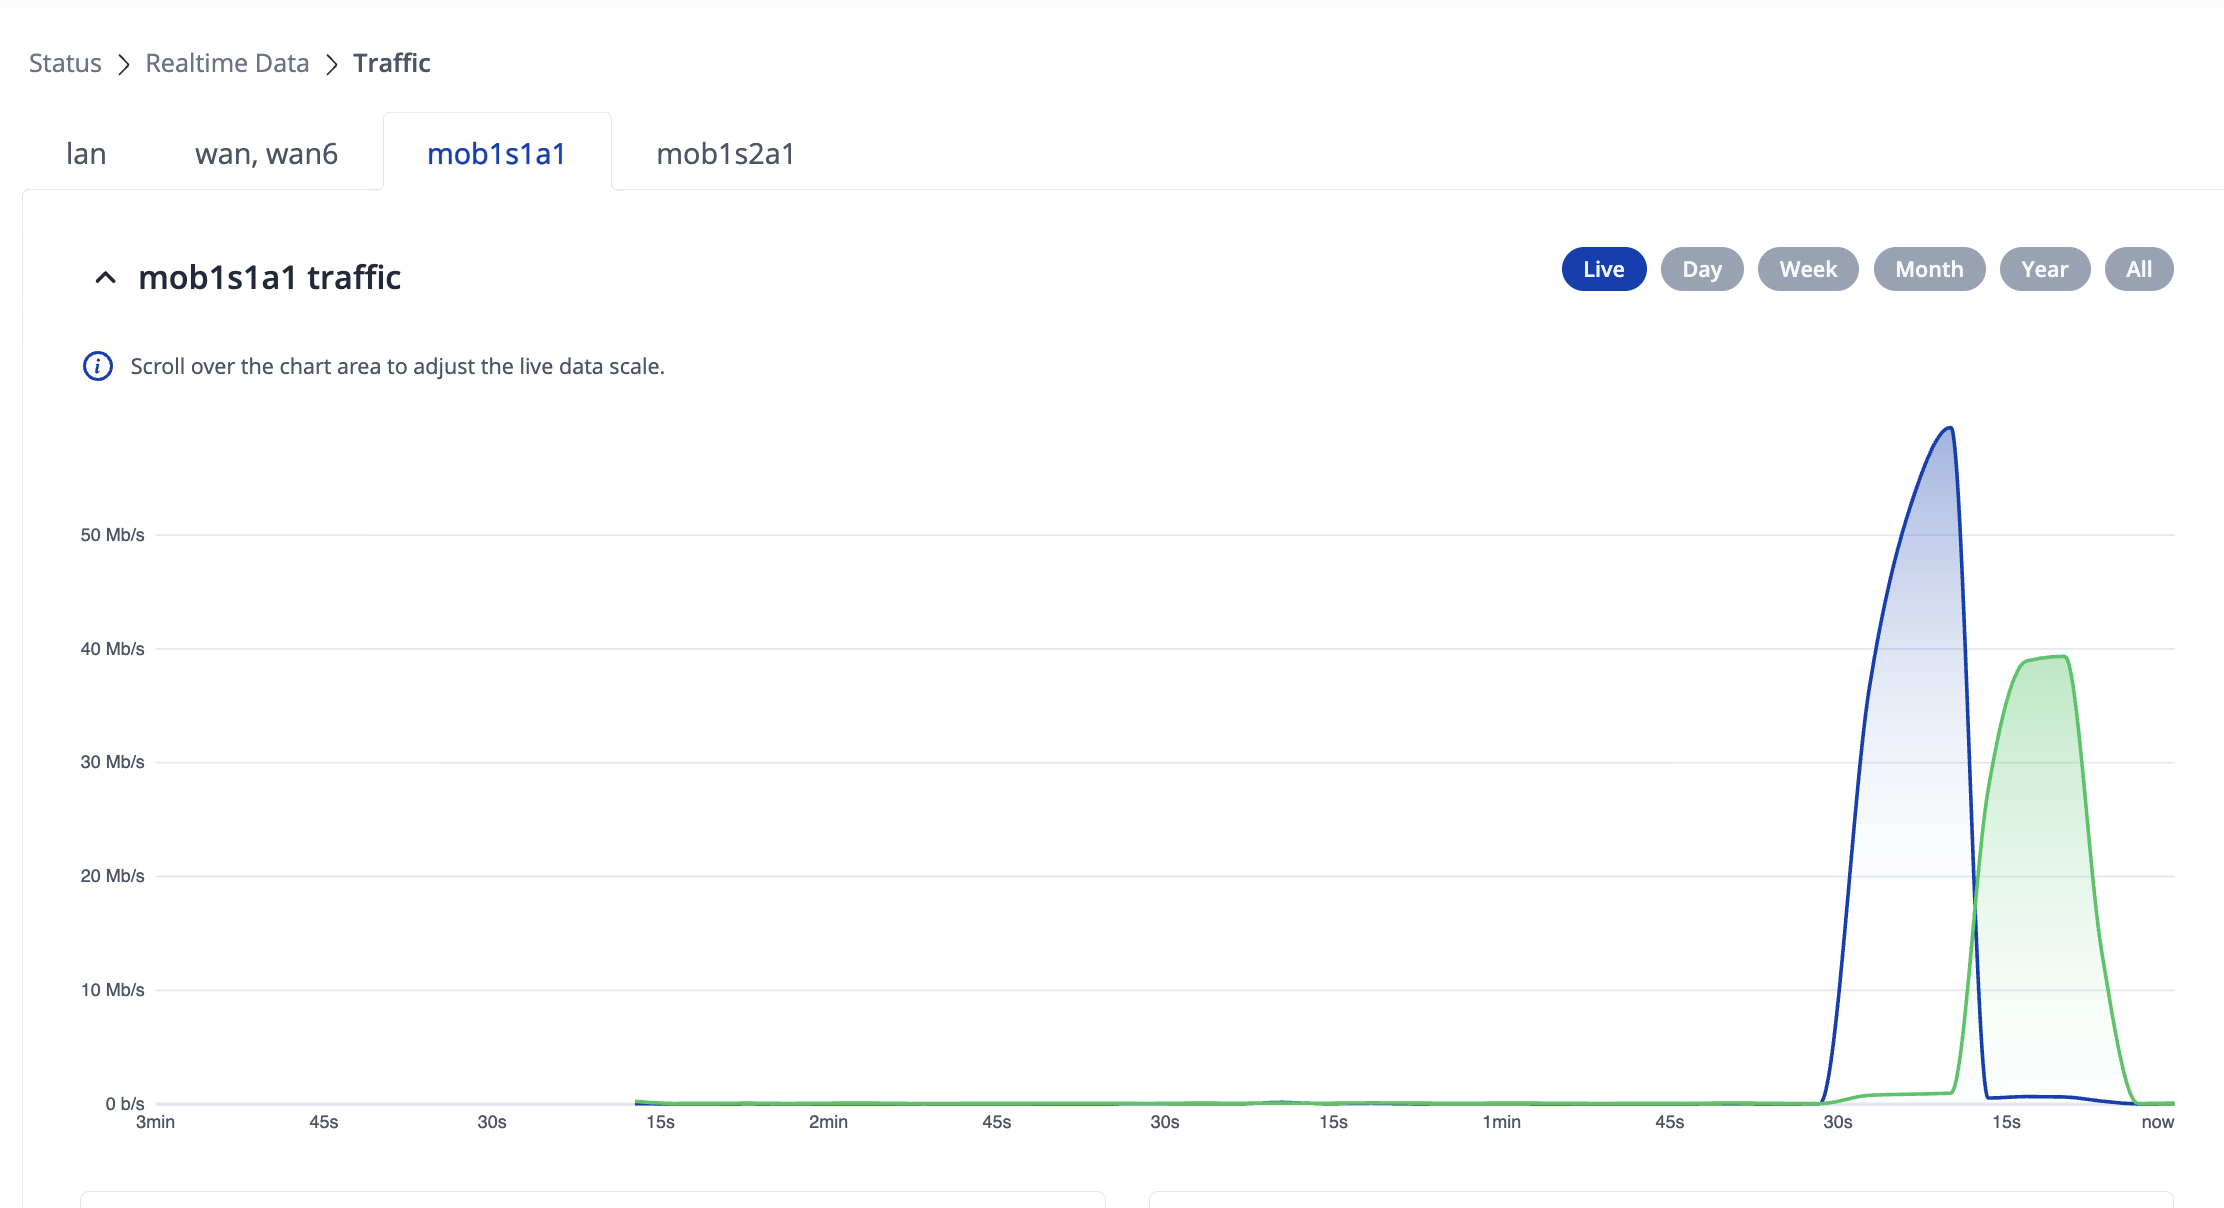The image size is (2224, 1208).
Task: Collapse the mob1s1a1 traffic section
Action: [x=105, y=277]
